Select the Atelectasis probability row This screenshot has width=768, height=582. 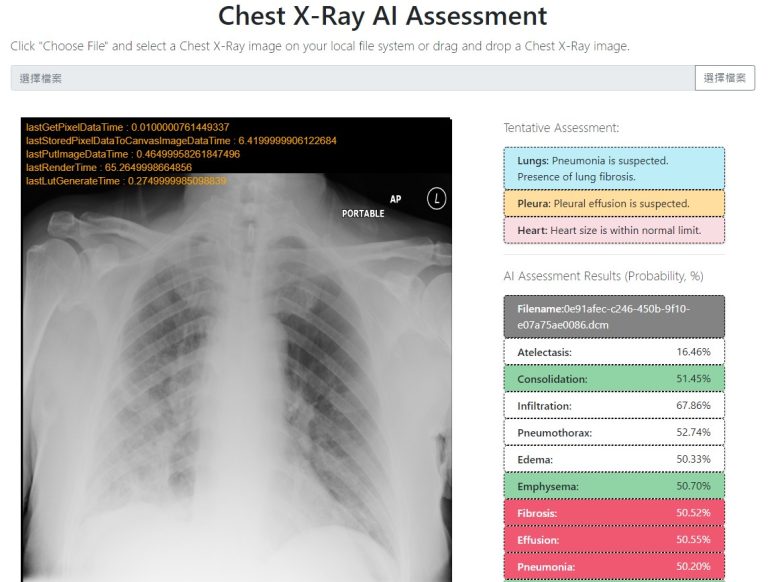[x=614, y=352]
